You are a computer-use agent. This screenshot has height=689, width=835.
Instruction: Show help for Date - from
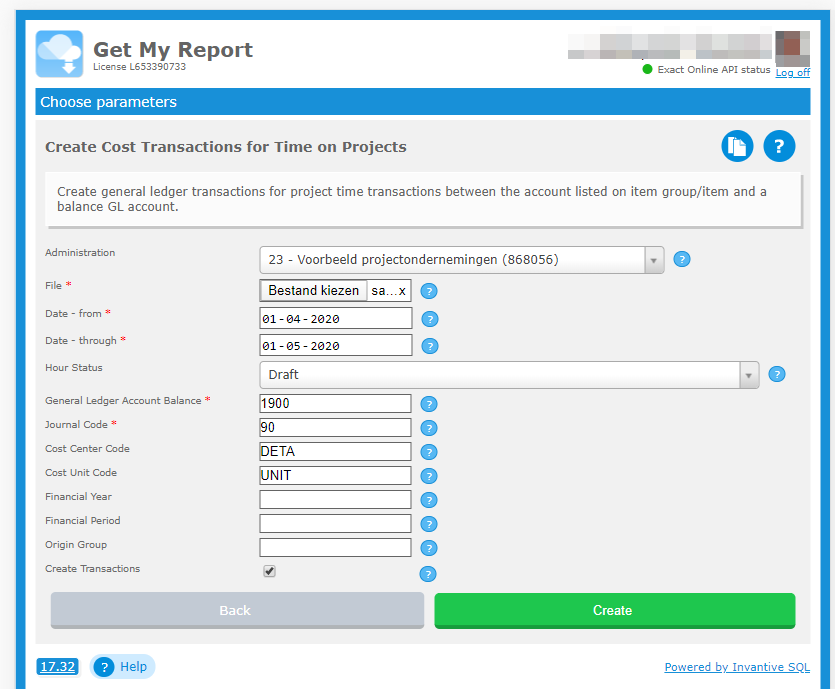tap(430, 319)
